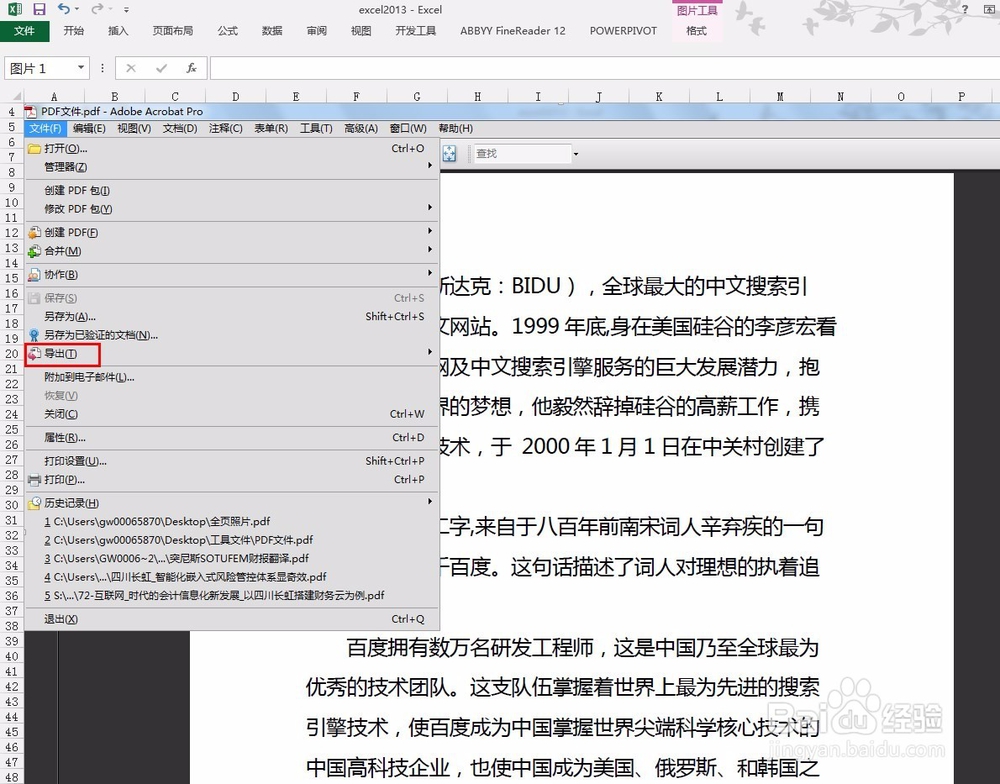Click the Redo arrow icon

coord(97,9)
